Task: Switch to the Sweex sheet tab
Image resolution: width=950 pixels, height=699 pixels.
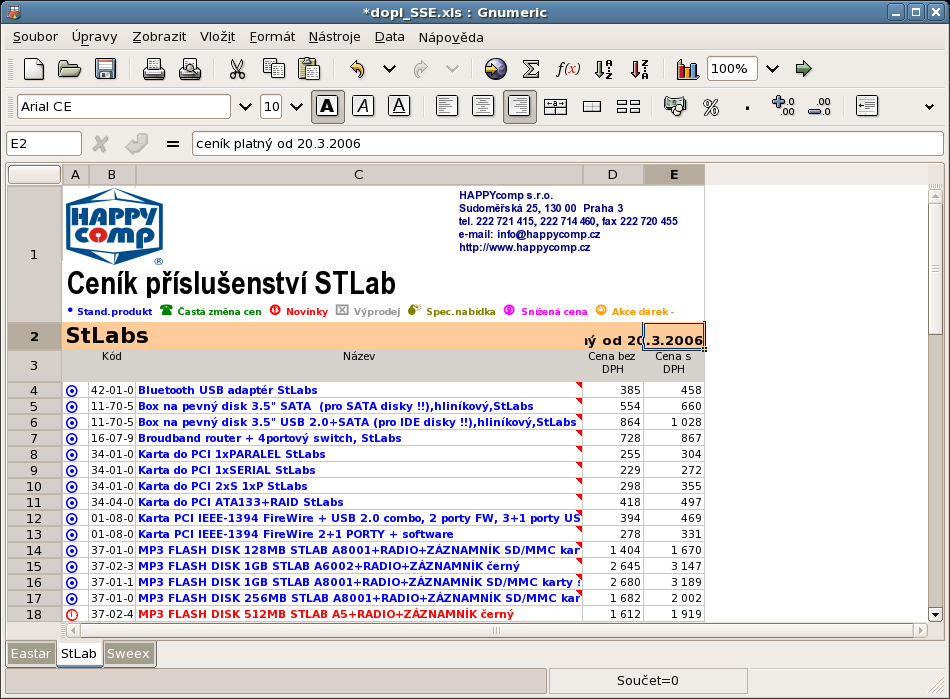Action: click(128, 654)
